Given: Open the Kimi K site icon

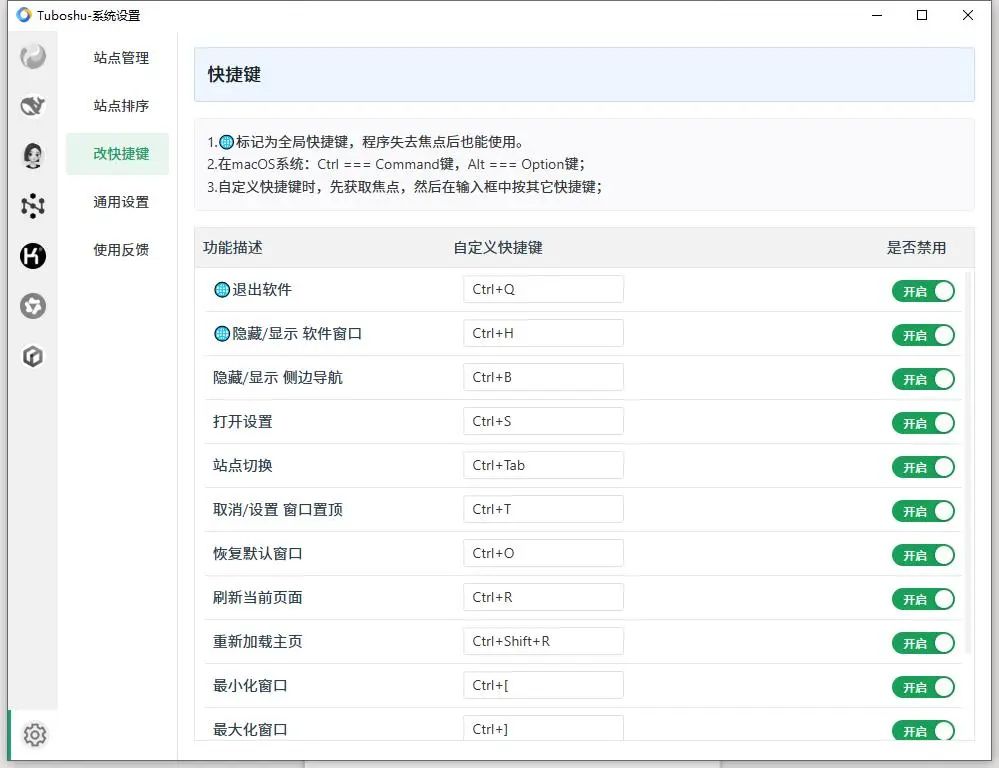Looking at the screenshot, I should click(x=32, y=256).
